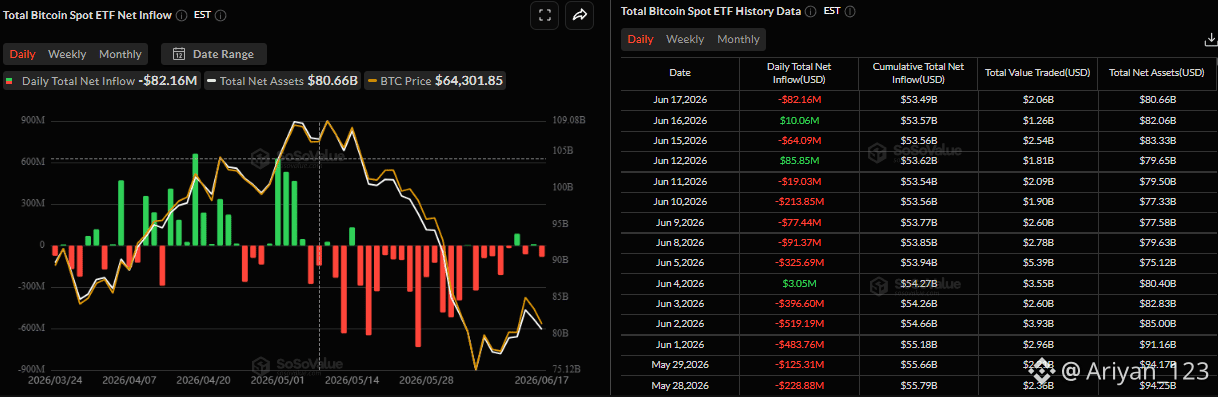Click the Jun 15,2026 date cell

pos(680,140)
